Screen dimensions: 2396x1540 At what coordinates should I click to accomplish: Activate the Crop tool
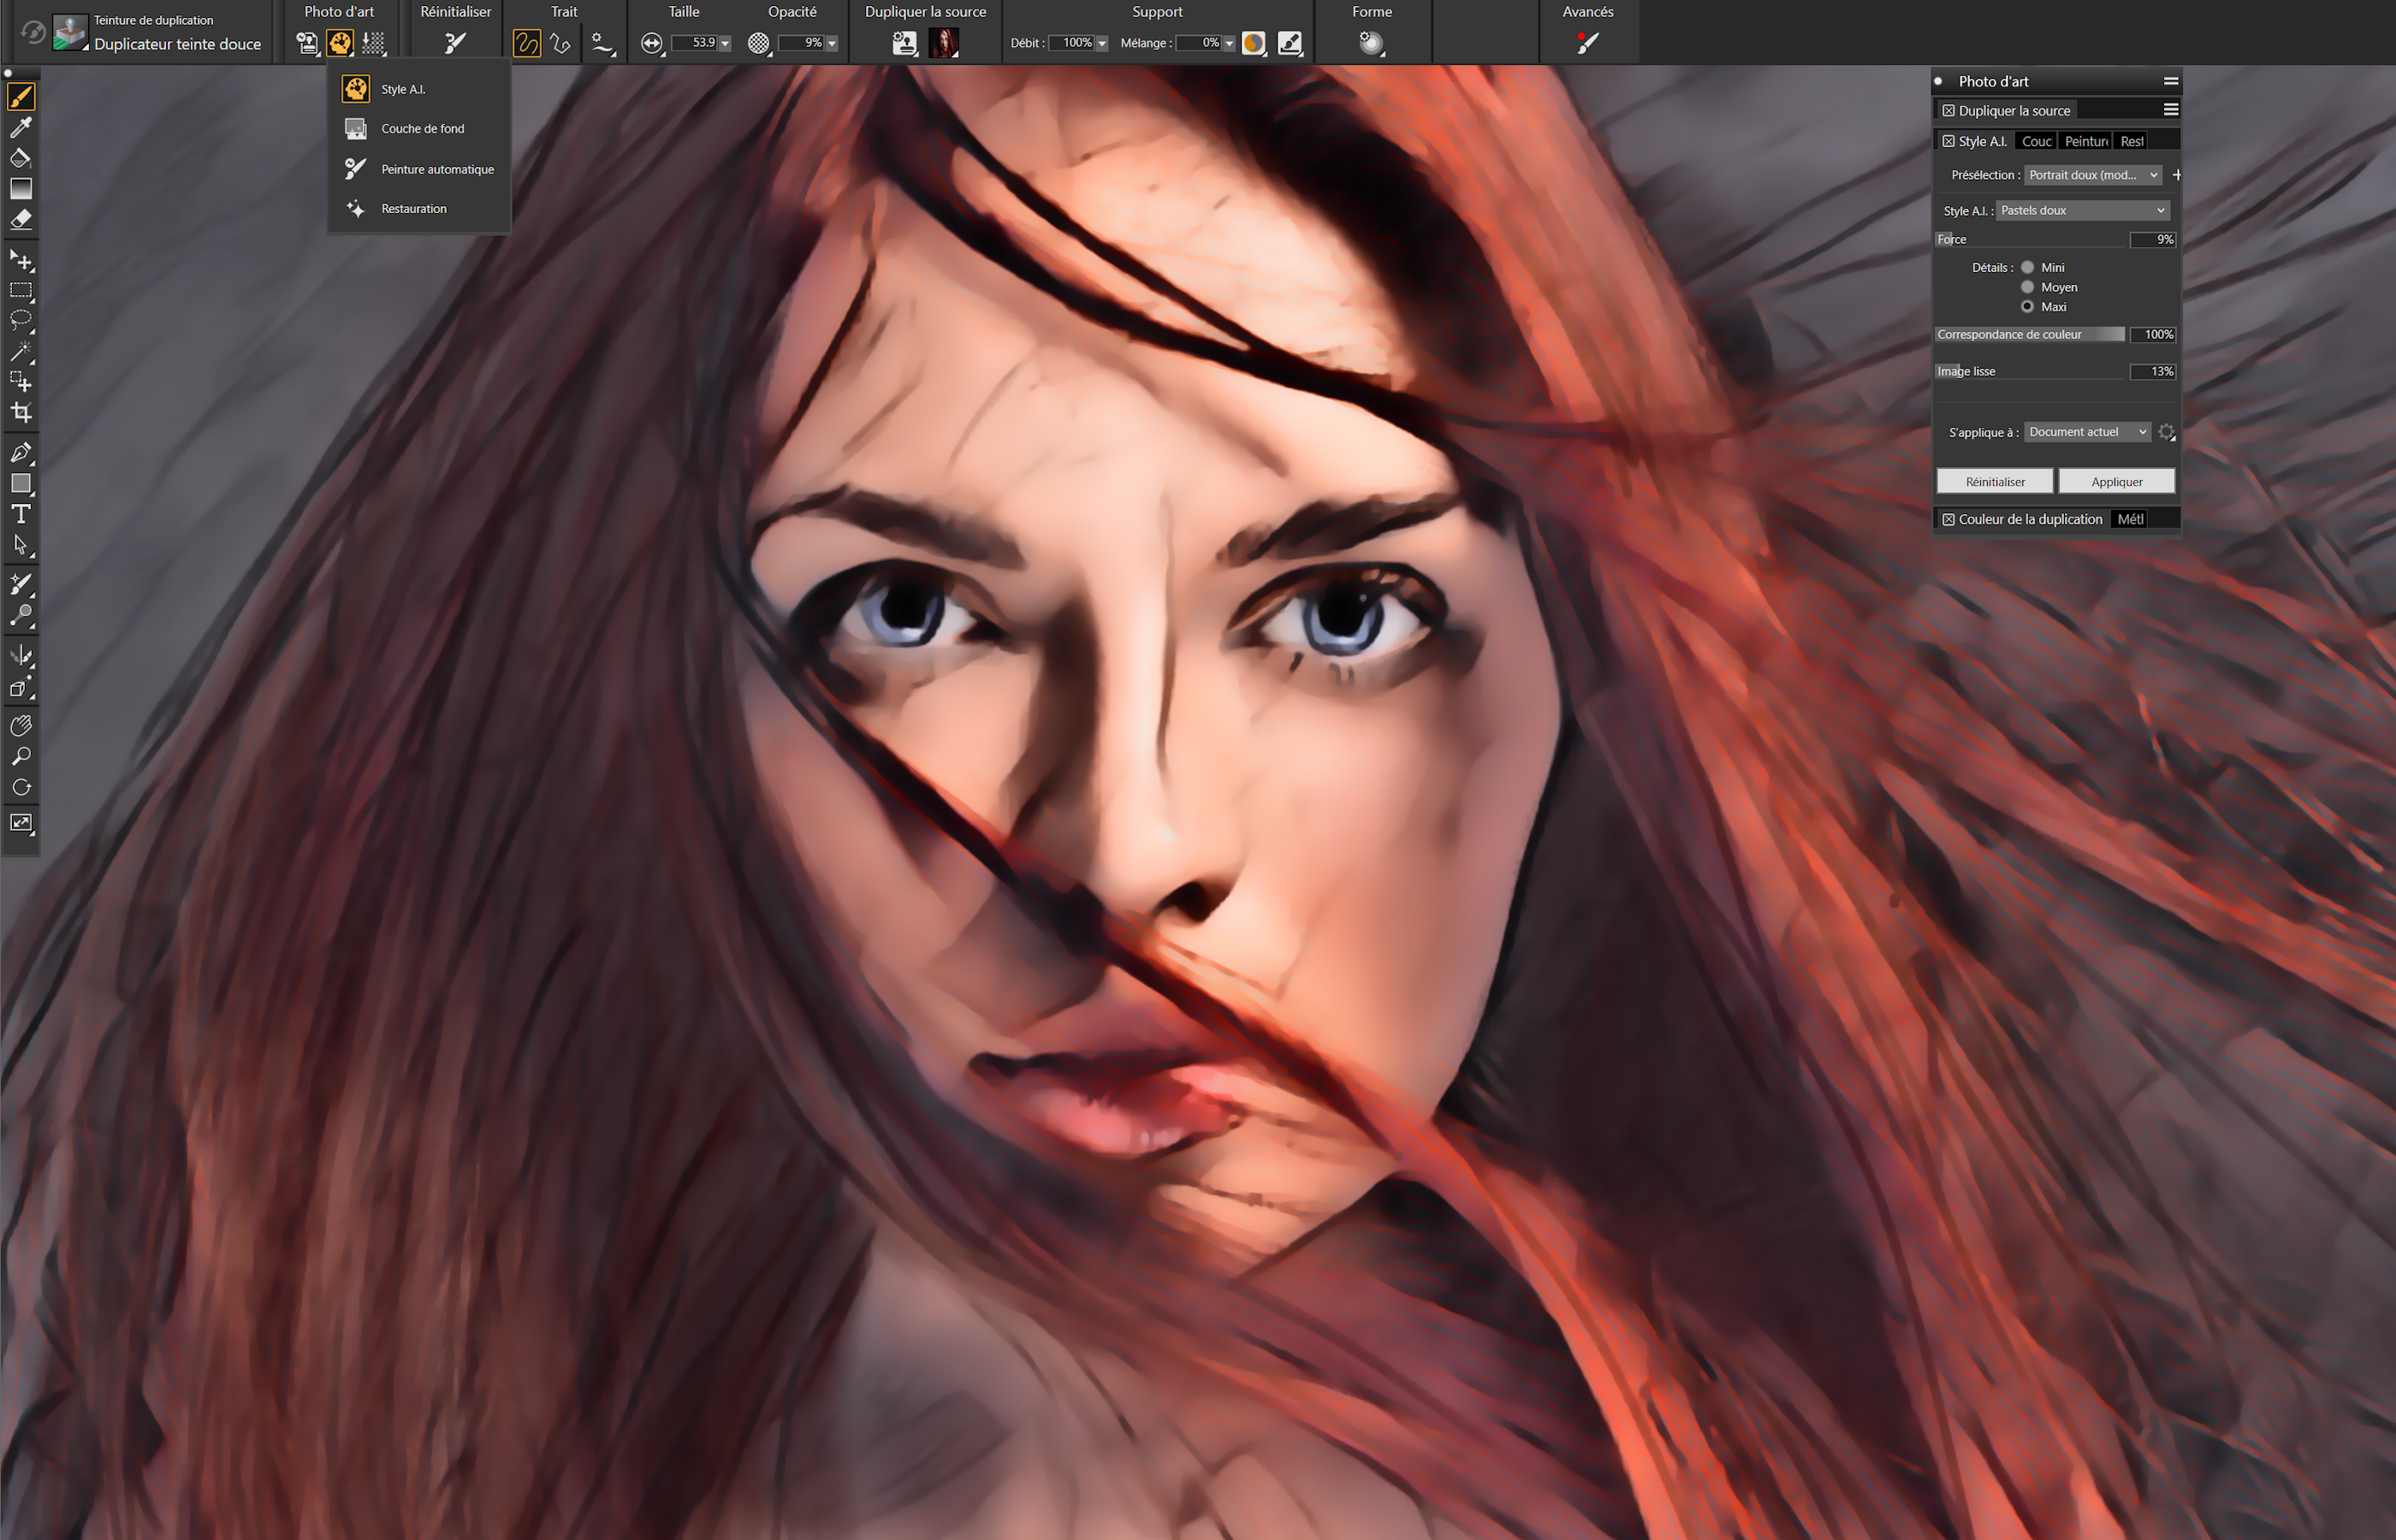coord(21,412)
